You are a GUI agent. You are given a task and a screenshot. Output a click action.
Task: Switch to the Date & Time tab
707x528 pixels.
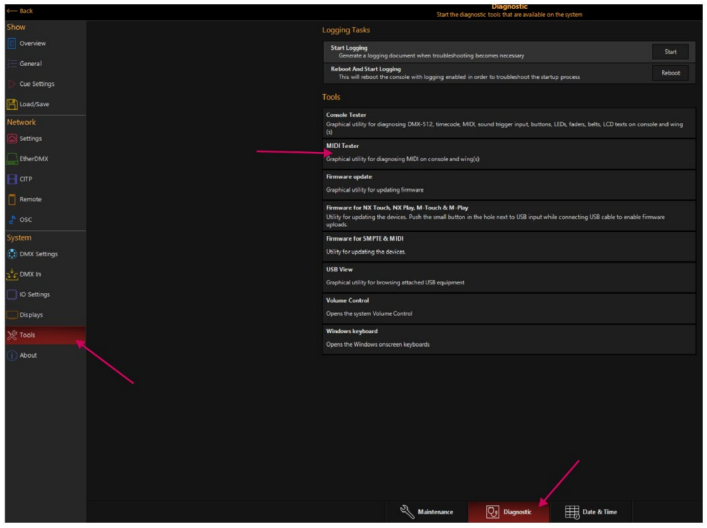[x=590, y=511]
